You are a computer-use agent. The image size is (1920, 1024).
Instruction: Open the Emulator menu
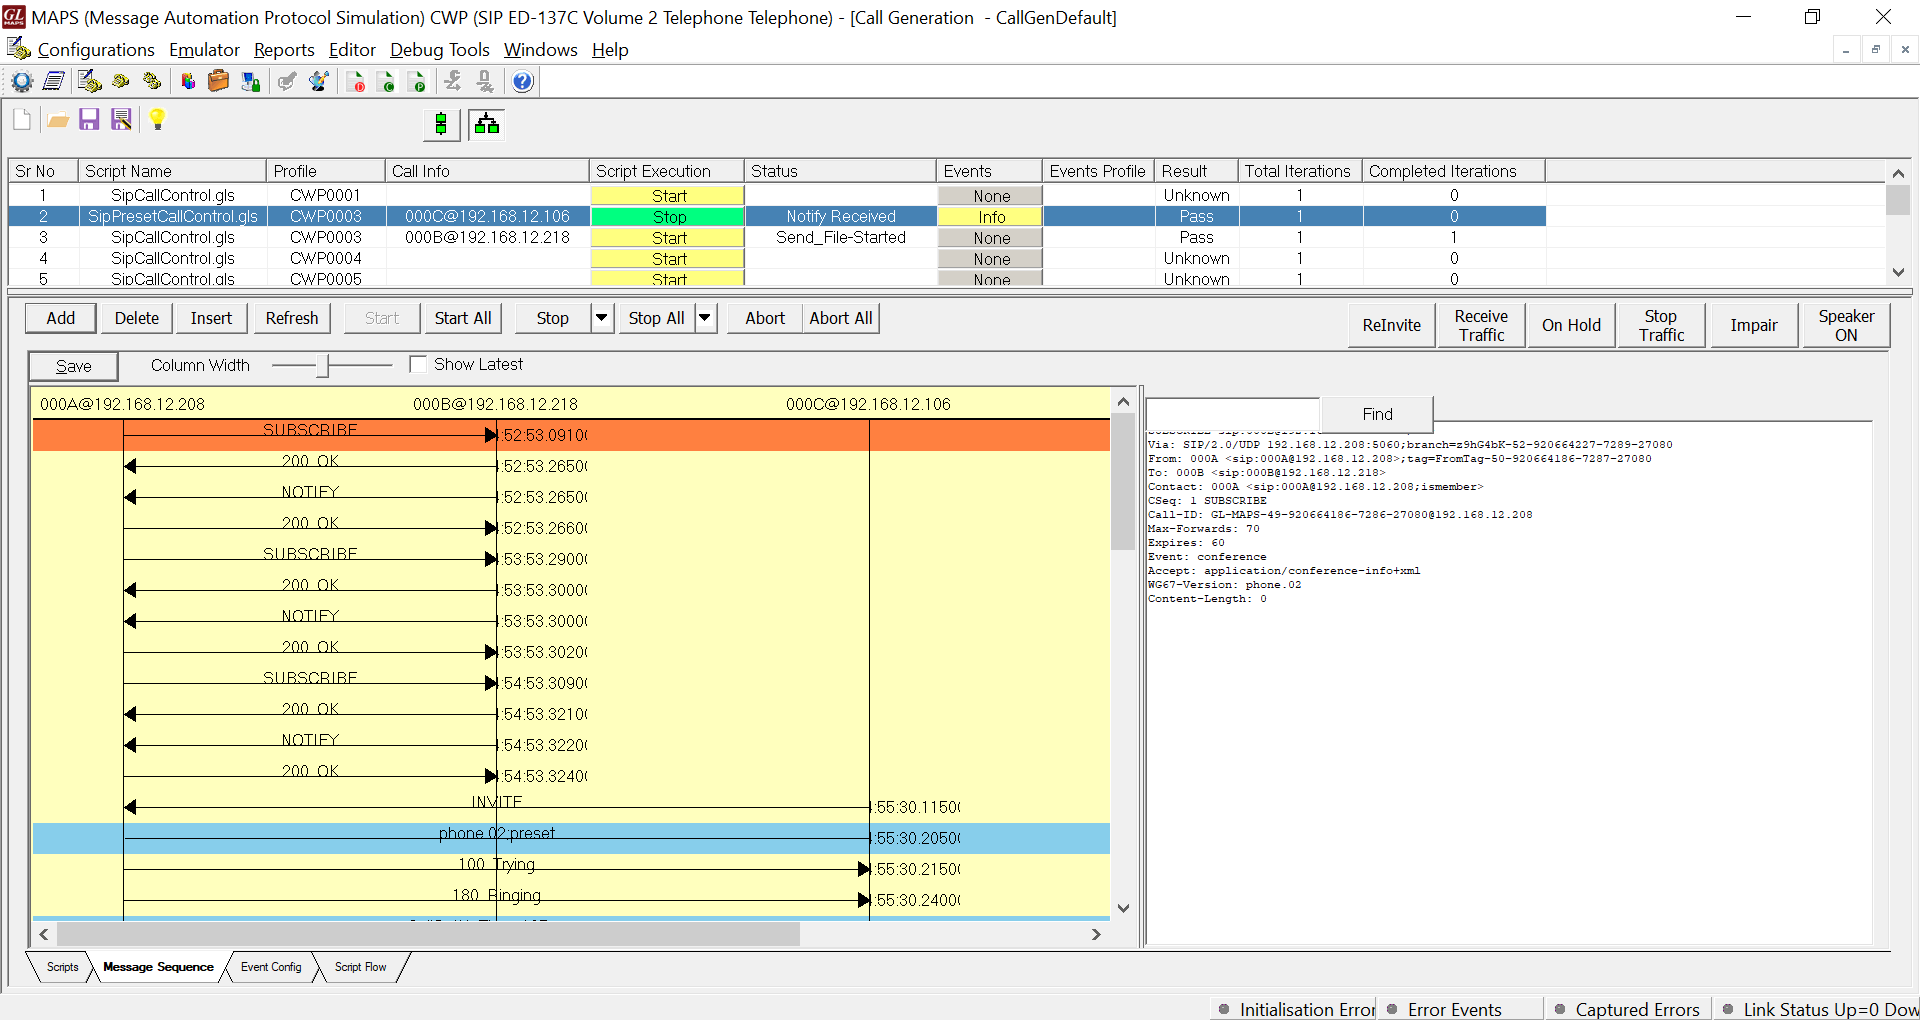[x=204, y=50]
